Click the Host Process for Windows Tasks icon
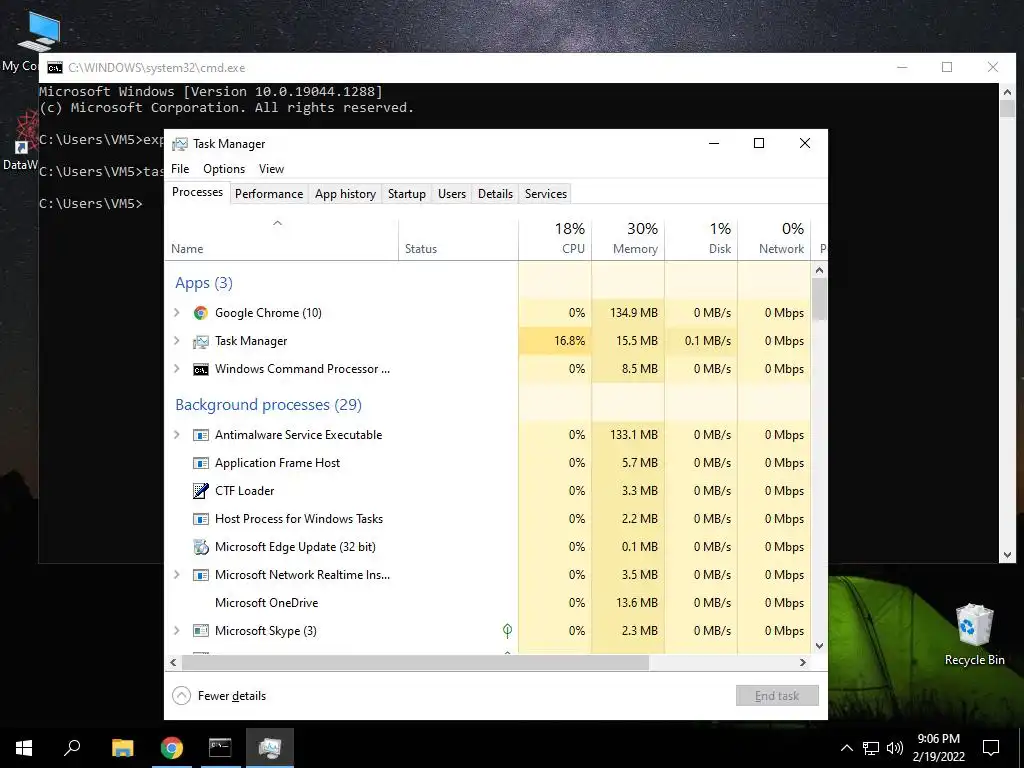The height and width of the screenshot is (768, 1024). (x=200, y=519)
